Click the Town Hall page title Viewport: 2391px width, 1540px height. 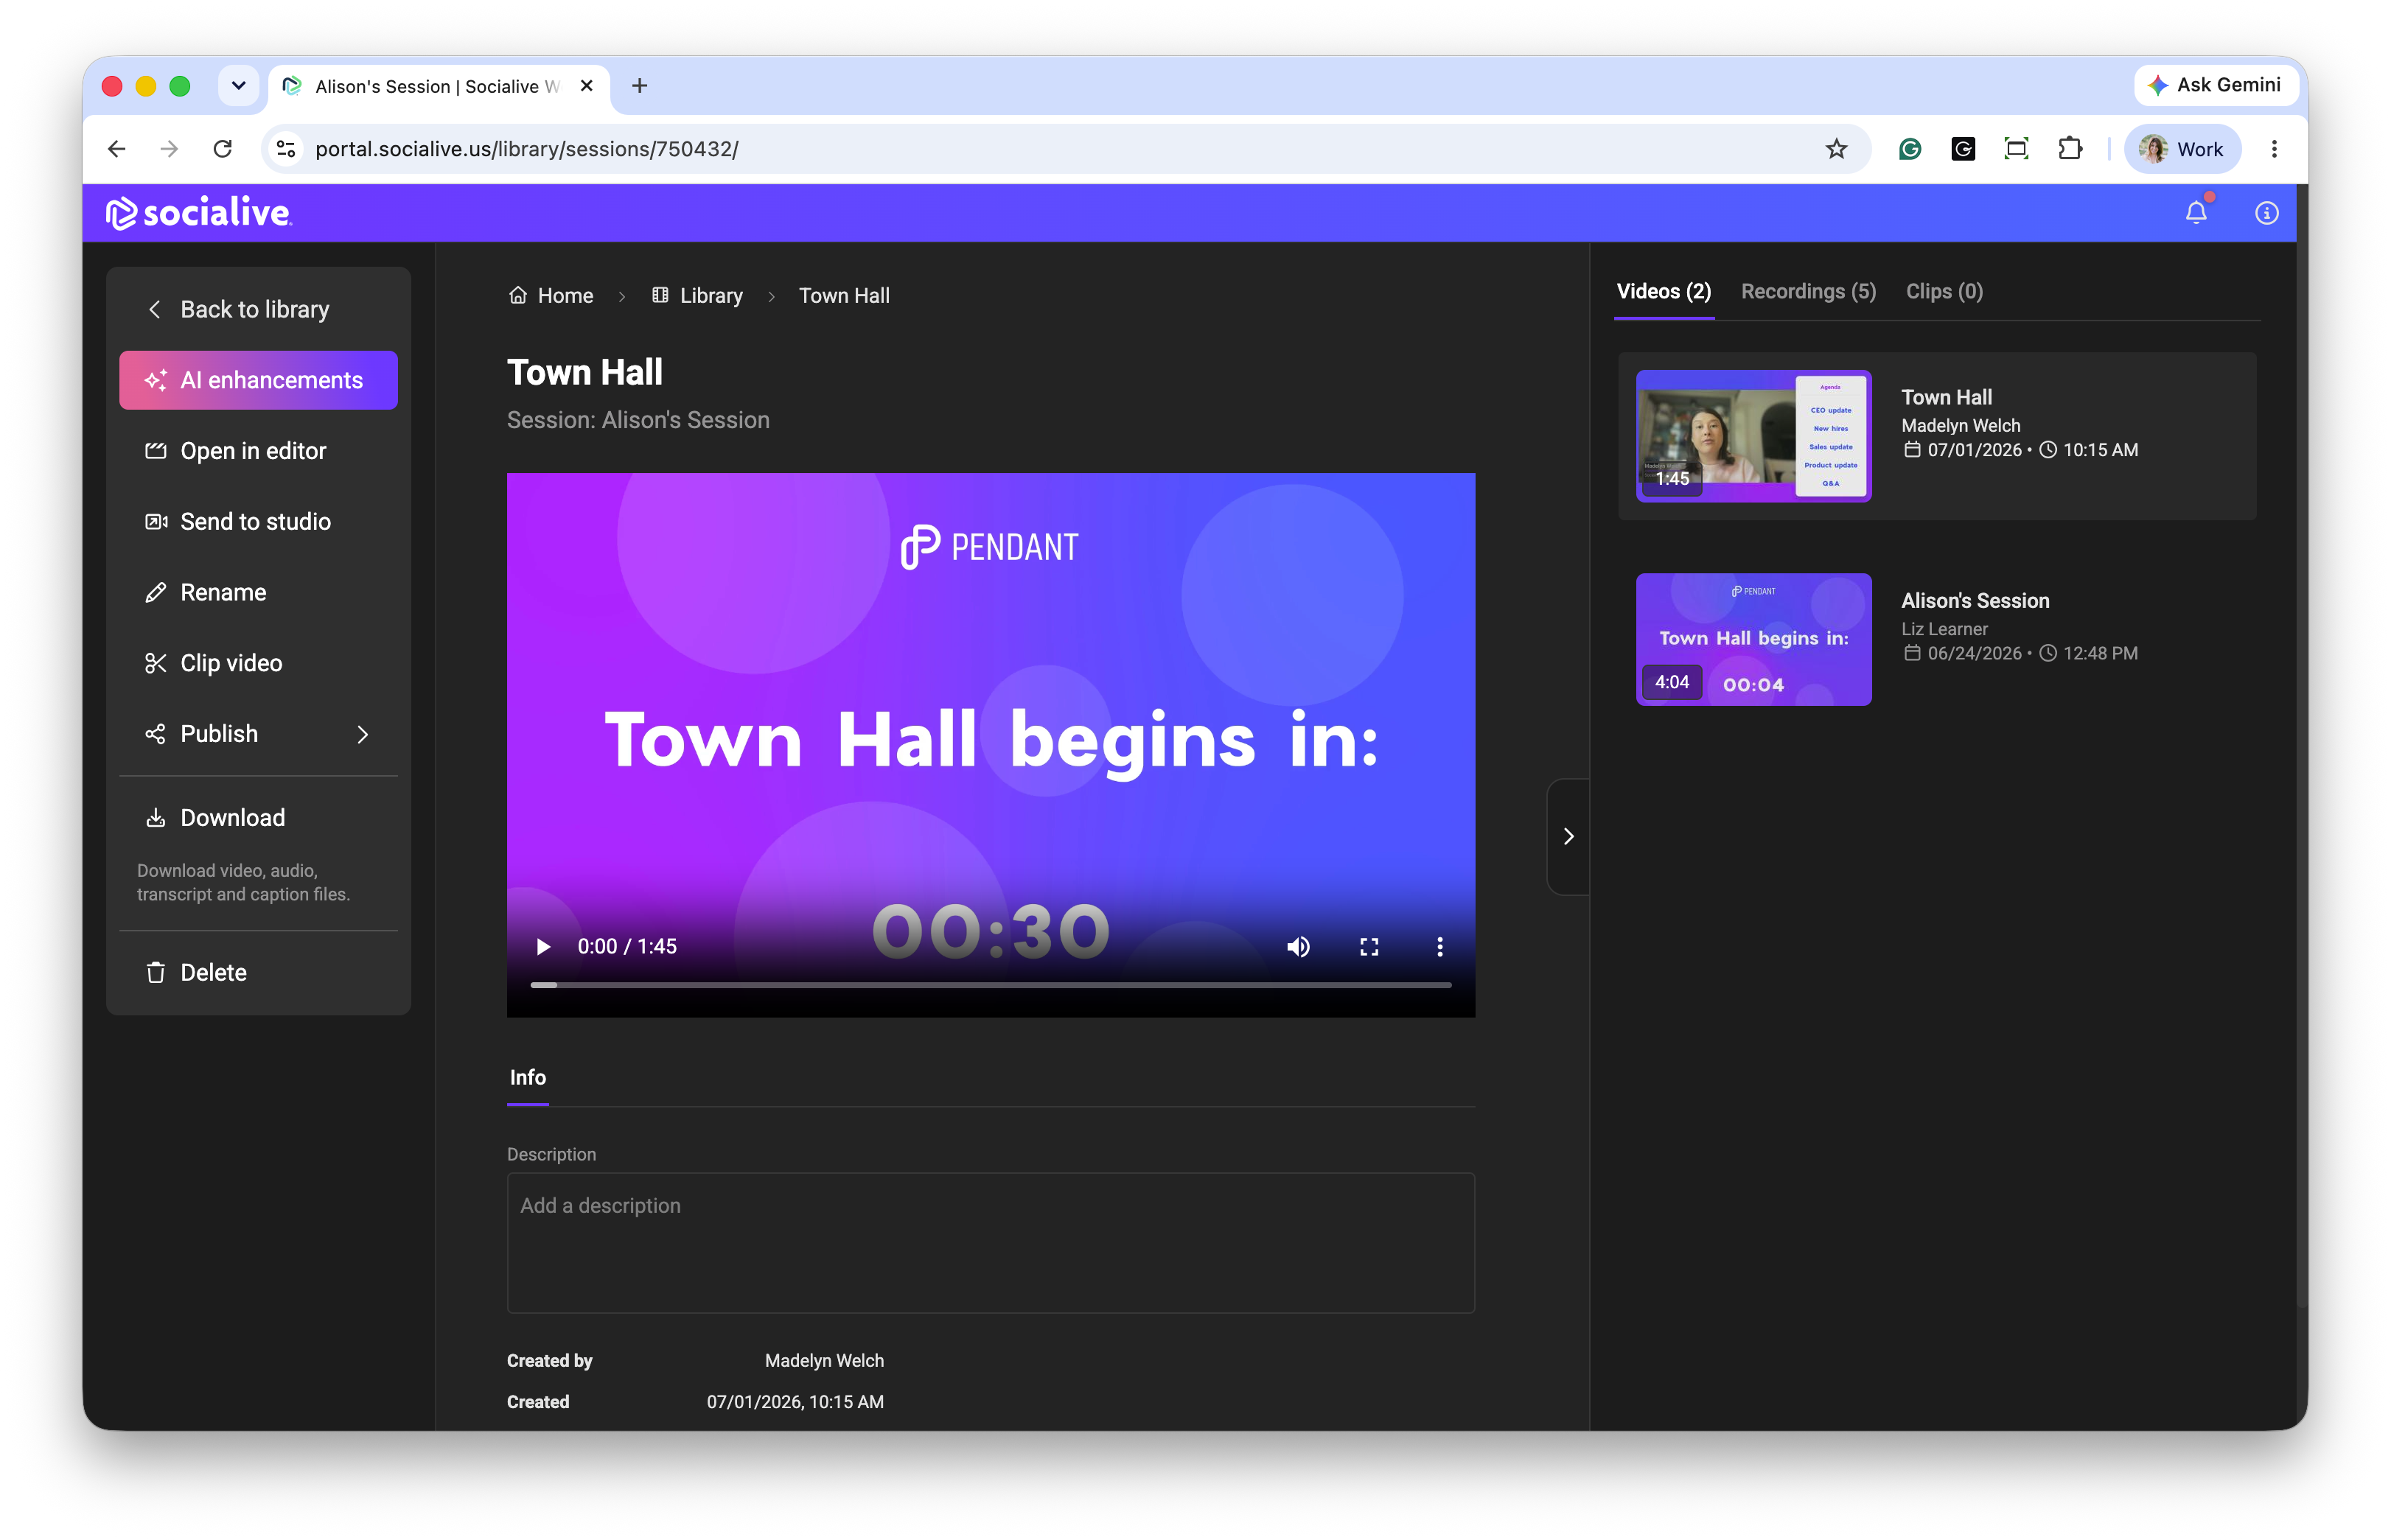[x=585, y=373]
